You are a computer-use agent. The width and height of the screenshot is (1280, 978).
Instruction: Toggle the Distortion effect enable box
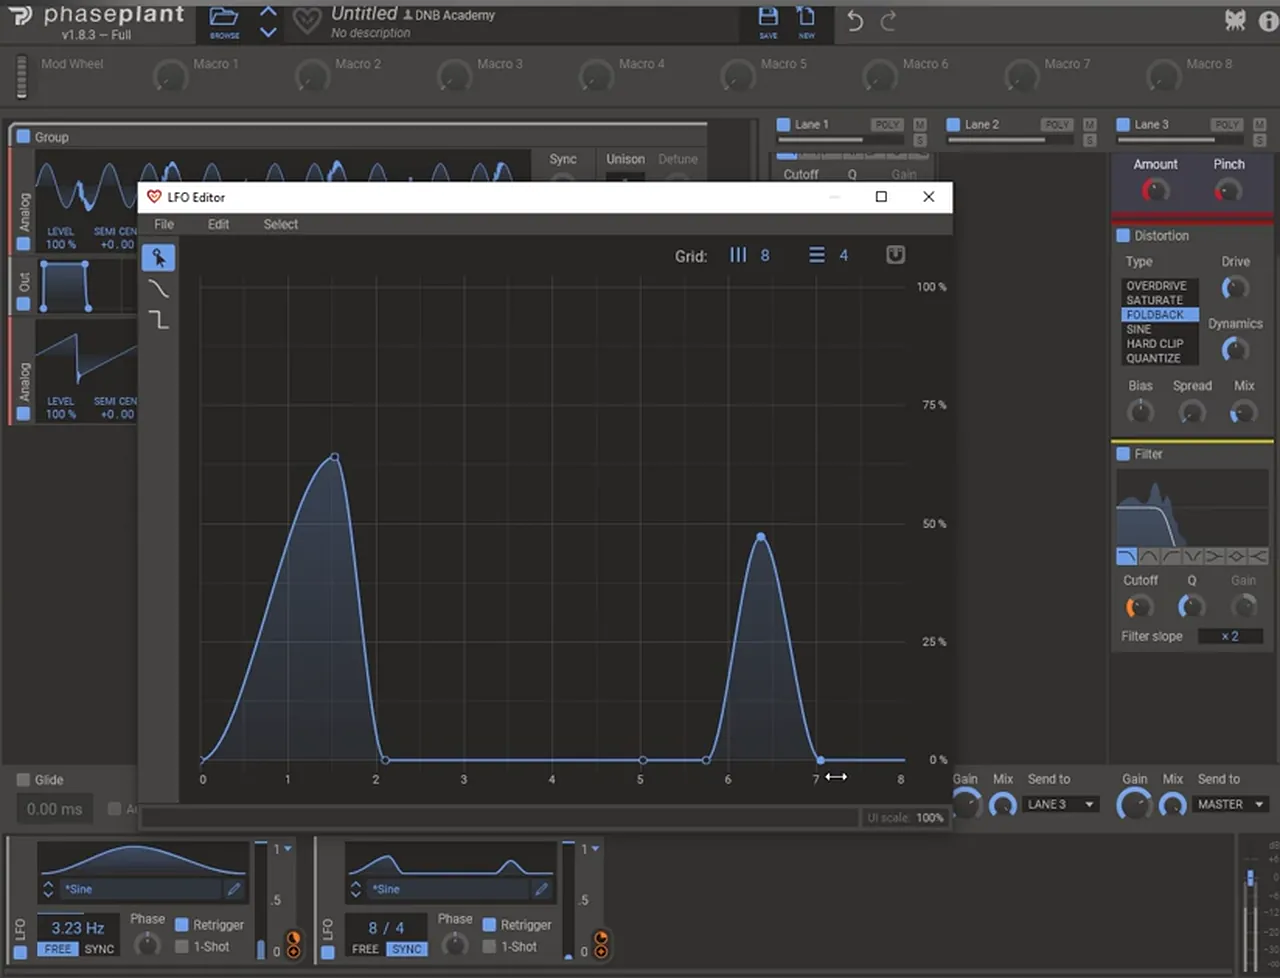(x=1123, y=236)
